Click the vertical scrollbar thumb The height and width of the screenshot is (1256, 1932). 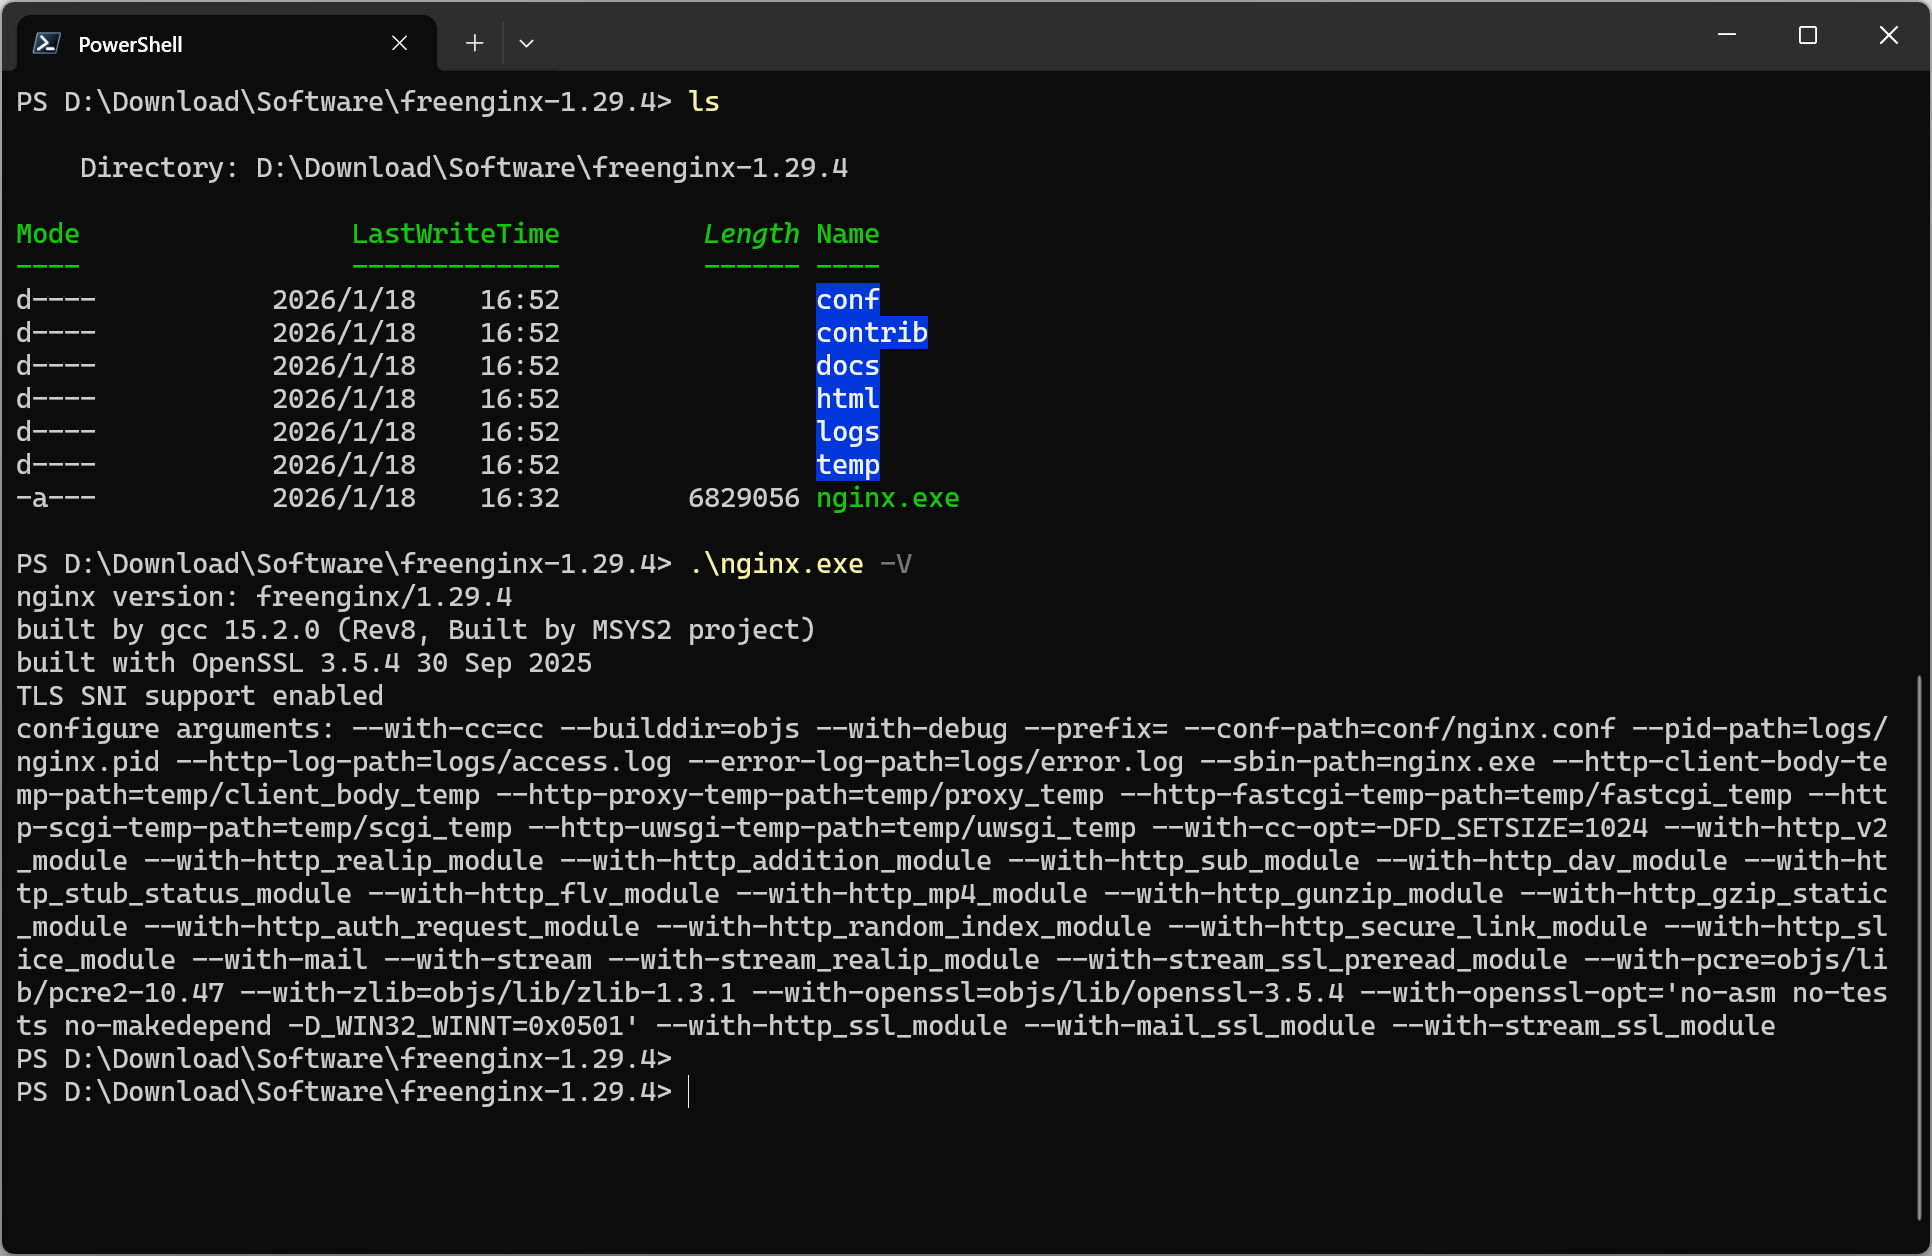[1919, 947]
